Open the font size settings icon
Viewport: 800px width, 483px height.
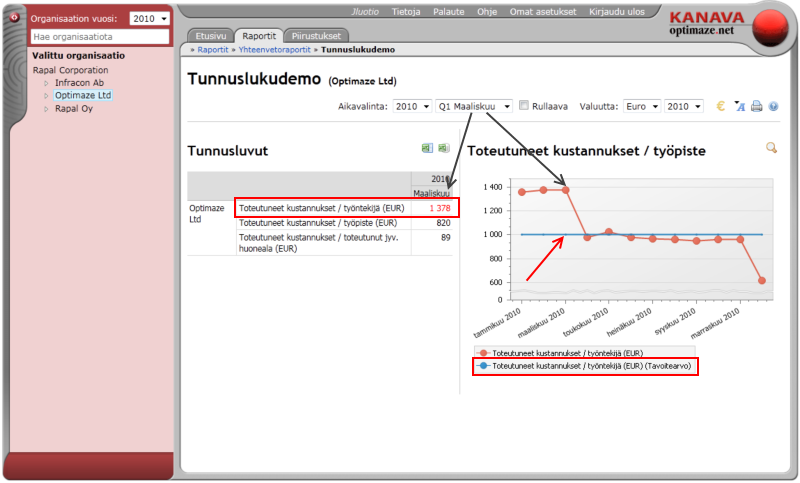click(740, 106)
